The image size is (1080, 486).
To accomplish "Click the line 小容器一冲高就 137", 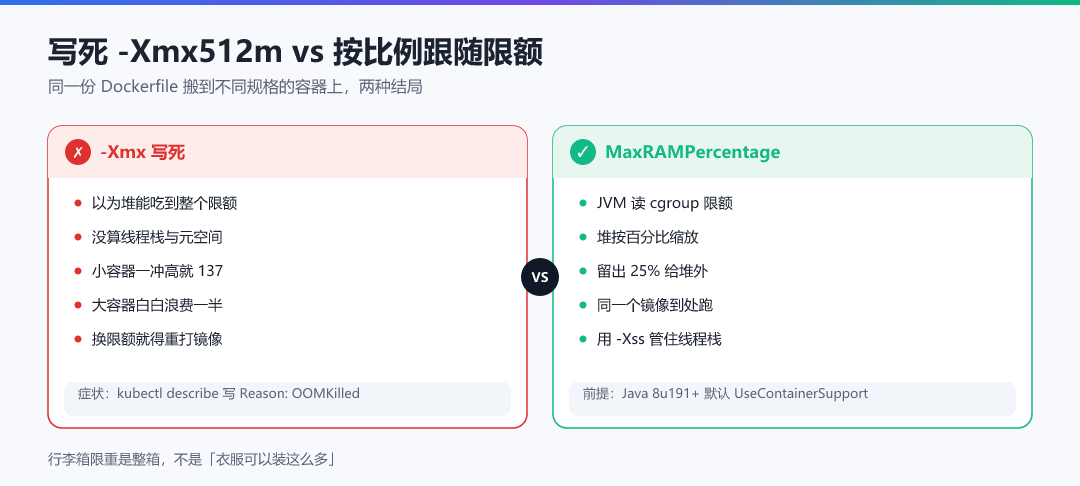I will (x=158, y=271).
